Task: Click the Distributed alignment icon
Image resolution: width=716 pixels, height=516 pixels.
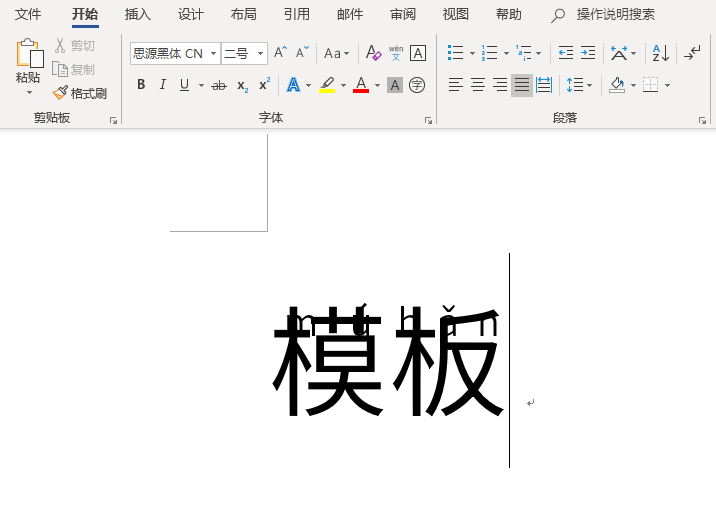Action: [544, 85]
